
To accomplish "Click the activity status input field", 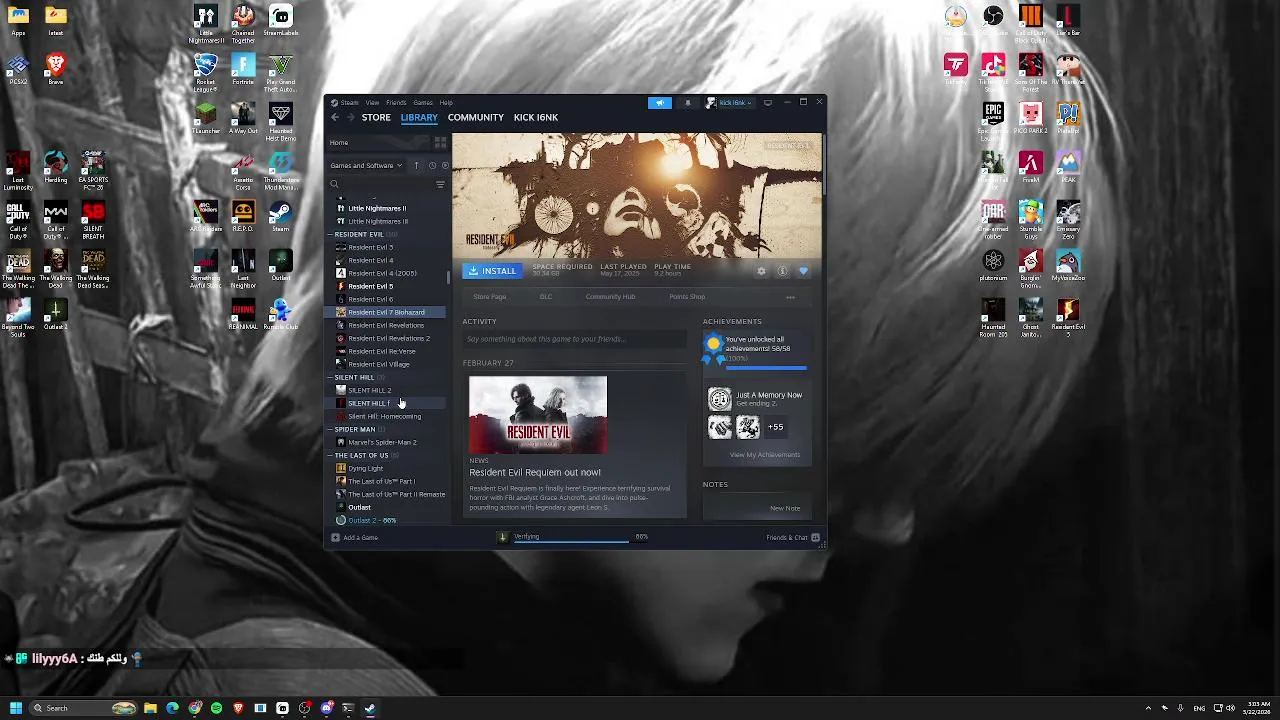I will click(574, 339).
